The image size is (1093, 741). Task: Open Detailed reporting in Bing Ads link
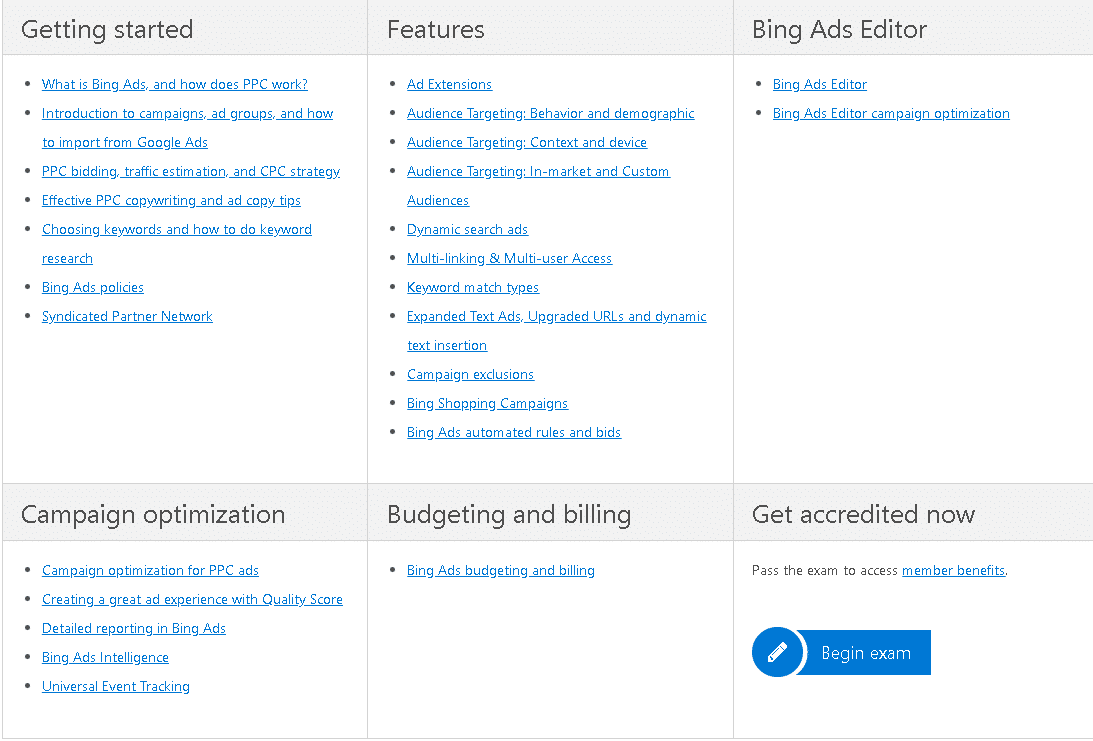pos(134,628)
